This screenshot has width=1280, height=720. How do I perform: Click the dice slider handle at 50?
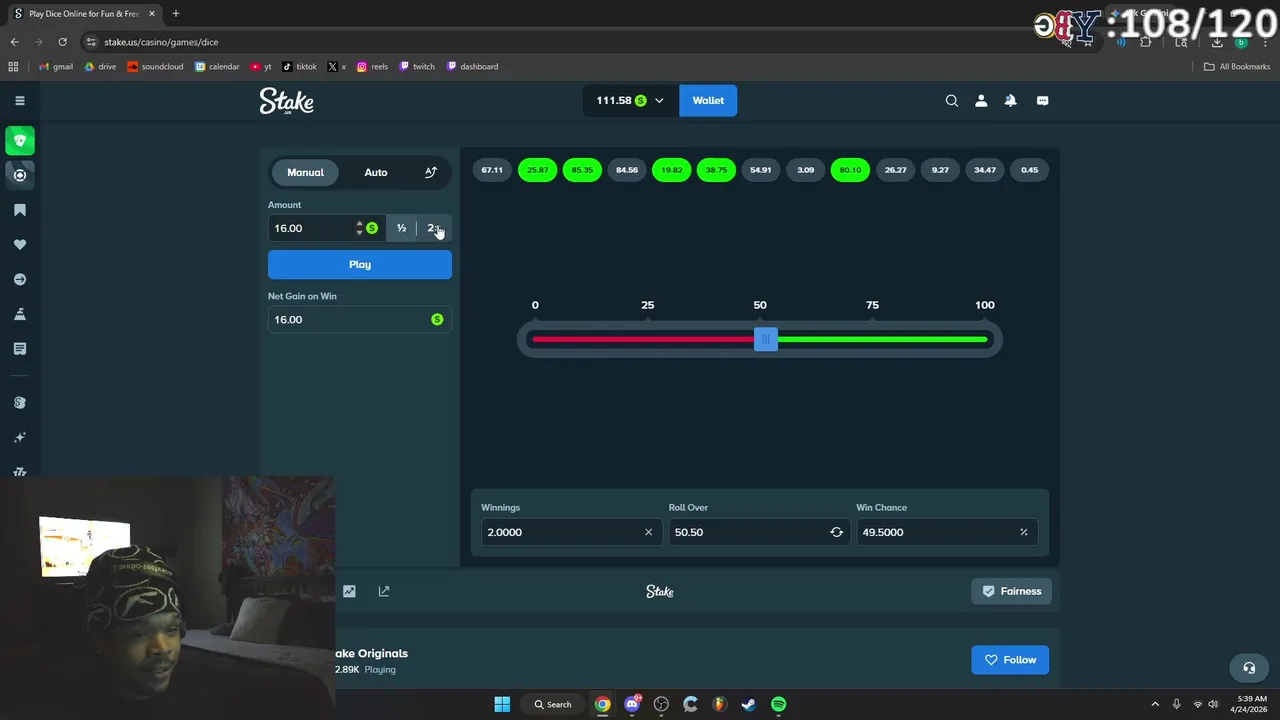766,340
